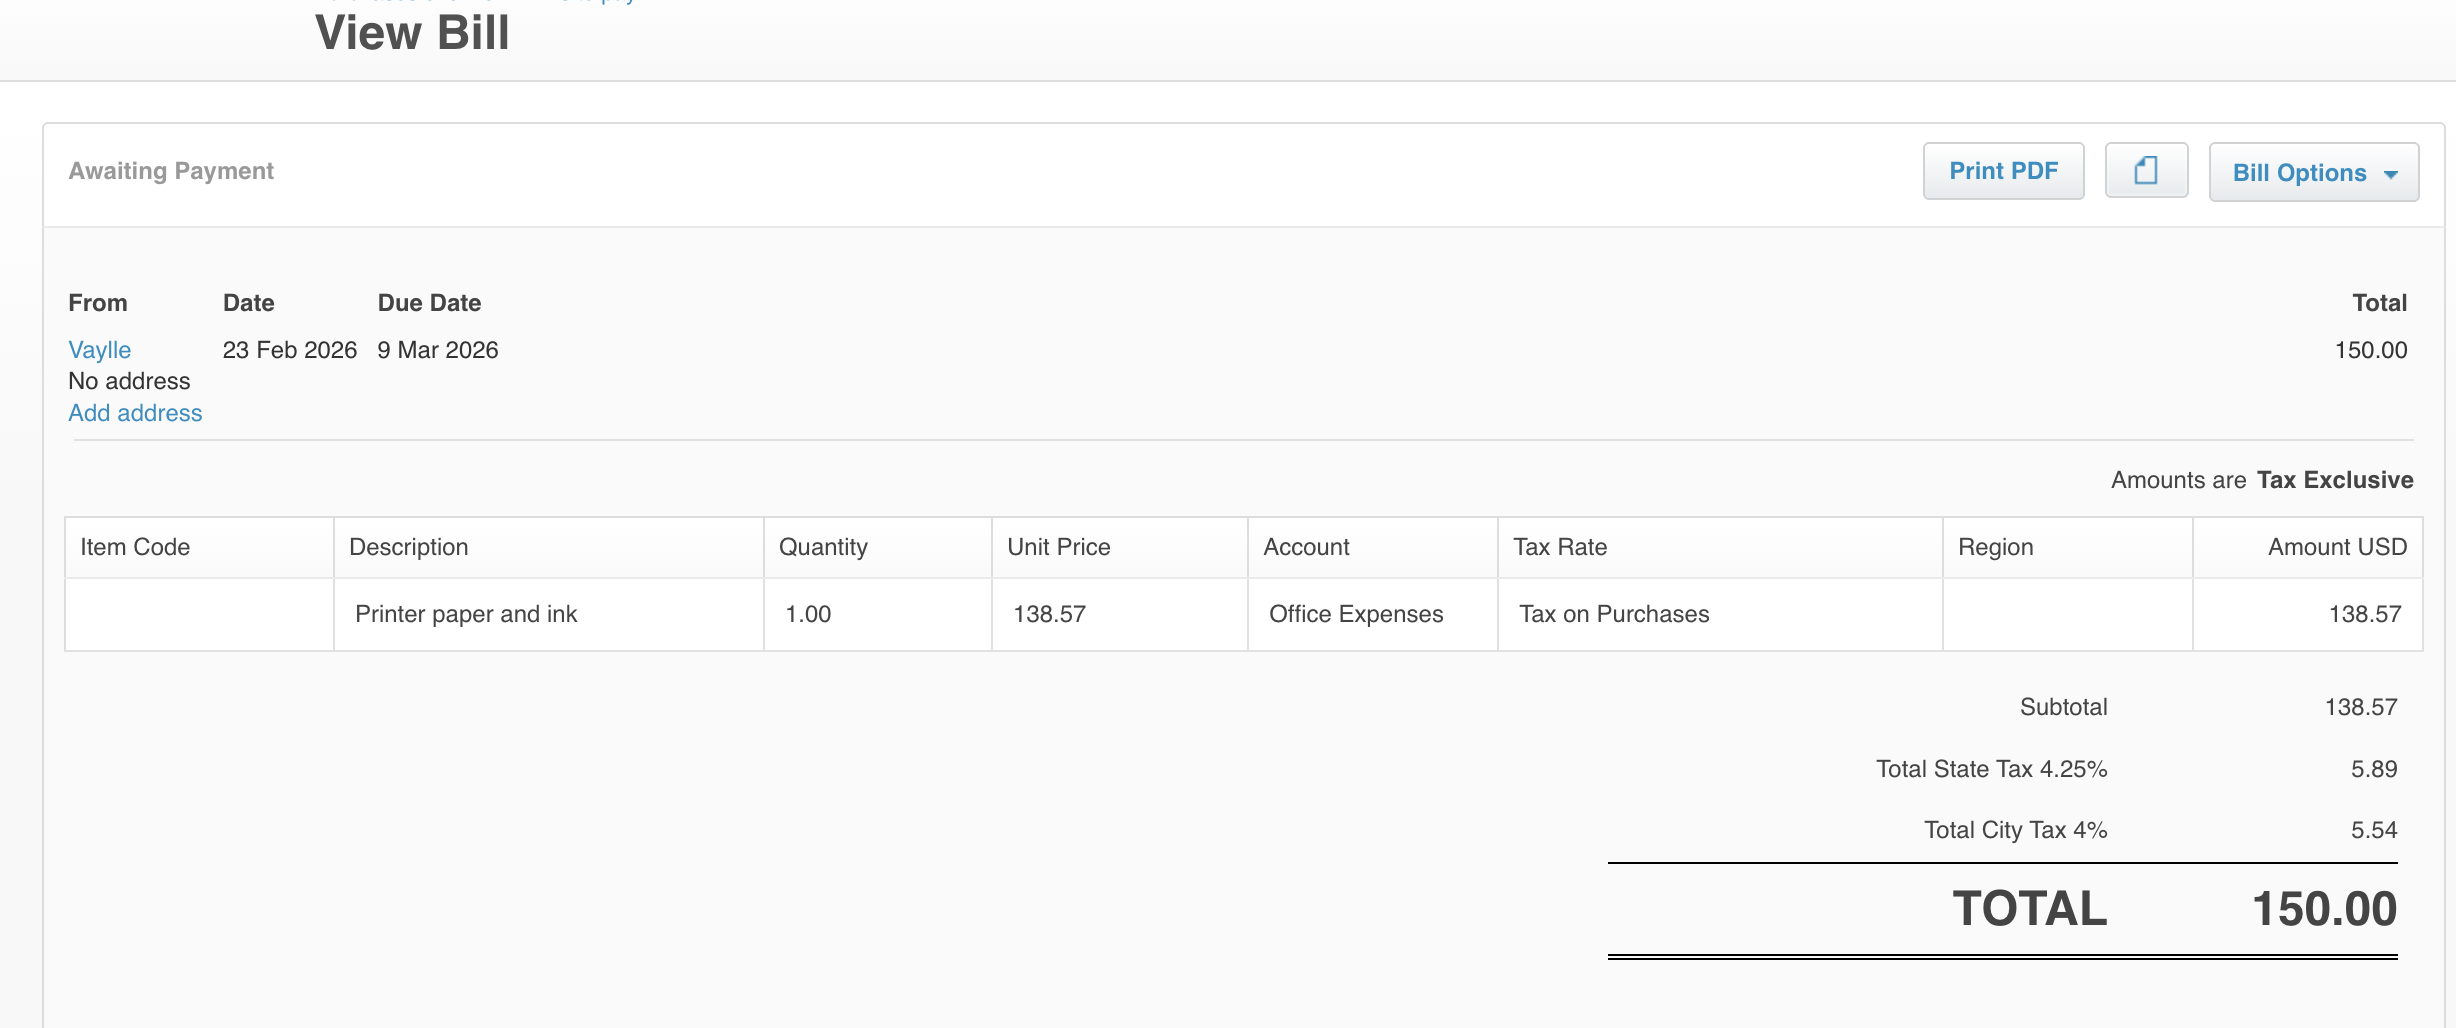Click the Due Date label

click(x=429, y=303)
